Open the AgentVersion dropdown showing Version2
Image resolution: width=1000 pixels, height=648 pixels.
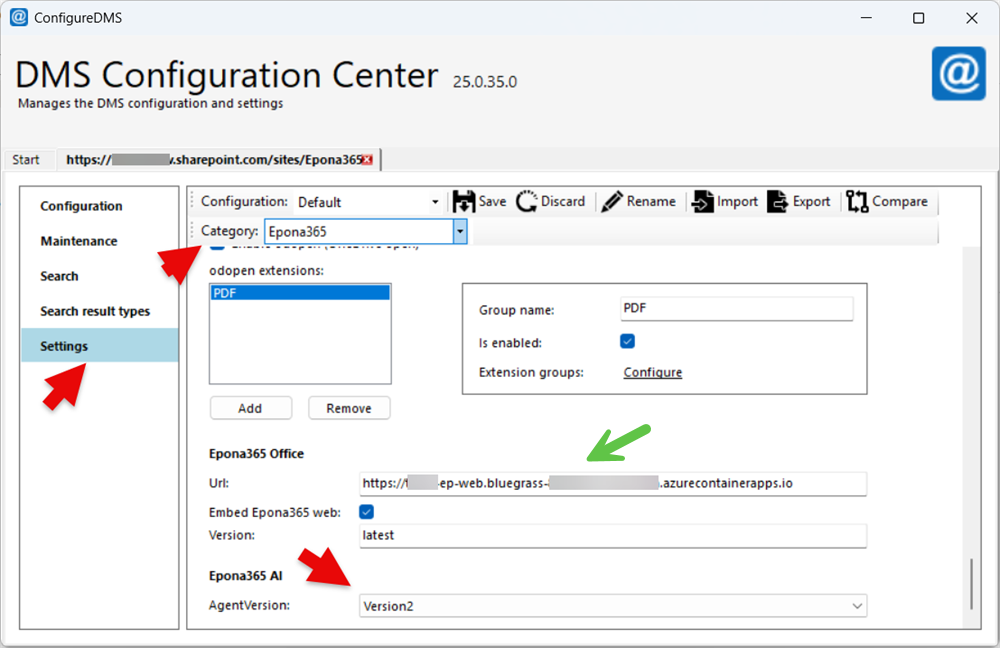[x=613, y=606]
